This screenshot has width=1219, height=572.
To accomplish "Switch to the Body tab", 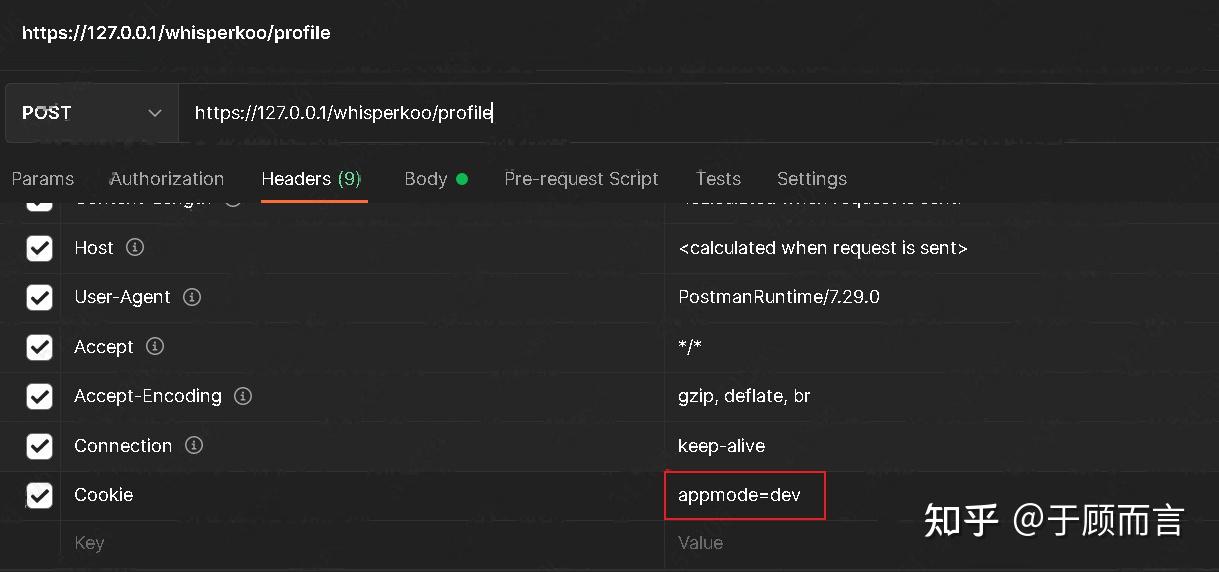I will pos(426,179).
